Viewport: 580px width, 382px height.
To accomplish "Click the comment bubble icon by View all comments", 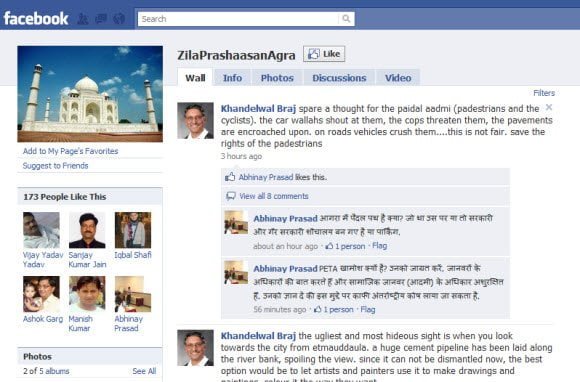I will 230,196.
